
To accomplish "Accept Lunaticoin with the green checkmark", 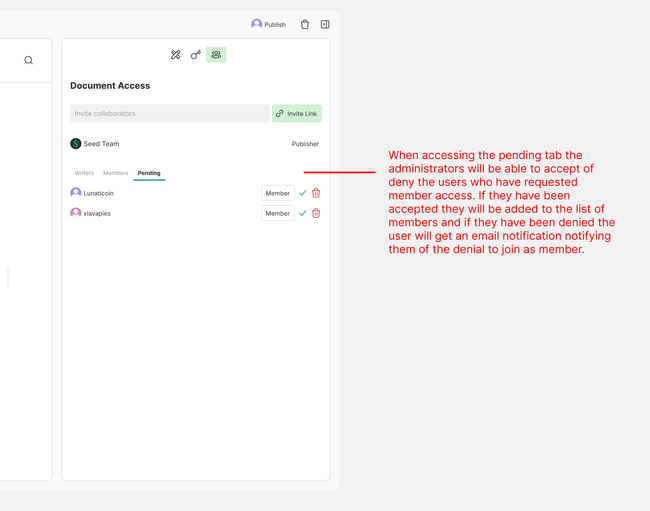I will pos(303,193).
